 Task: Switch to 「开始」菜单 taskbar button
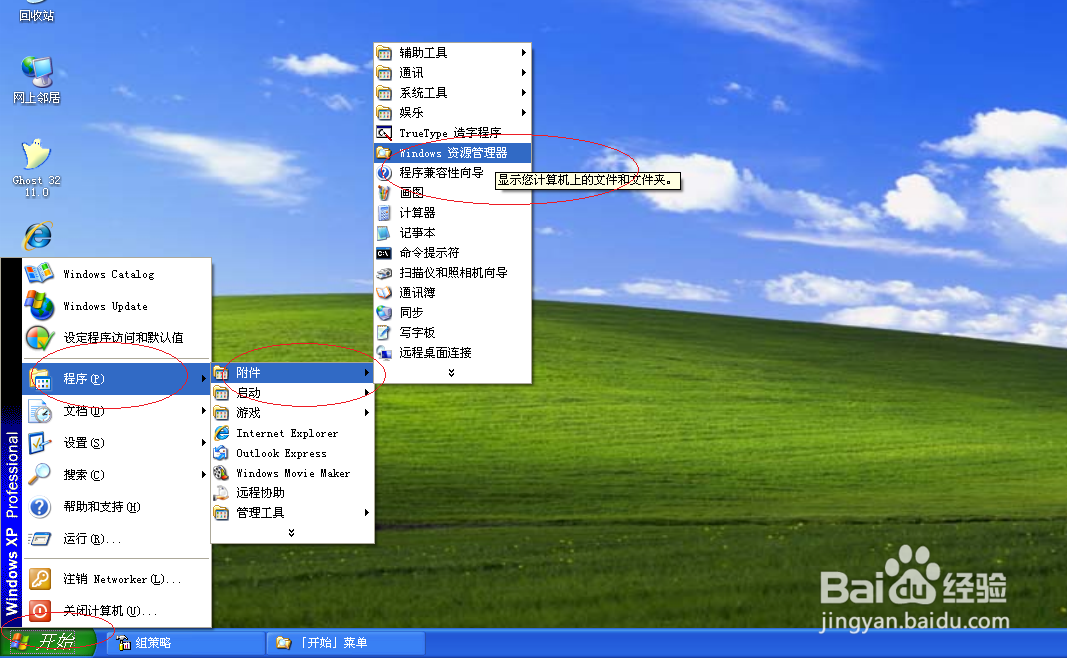[348, 643]
